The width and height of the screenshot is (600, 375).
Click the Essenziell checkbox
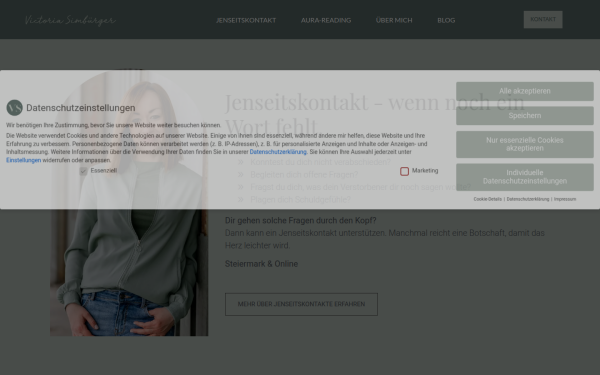[83, 171]
